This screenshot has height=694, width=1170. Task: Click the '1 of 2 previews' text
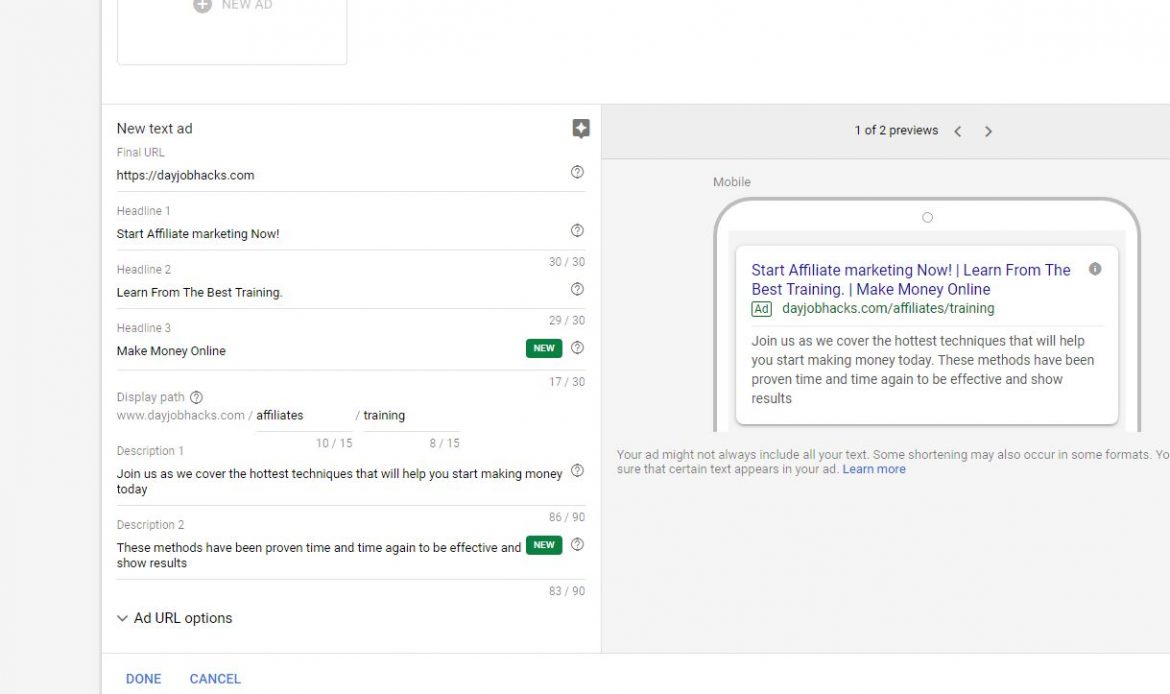pos(896,131)
